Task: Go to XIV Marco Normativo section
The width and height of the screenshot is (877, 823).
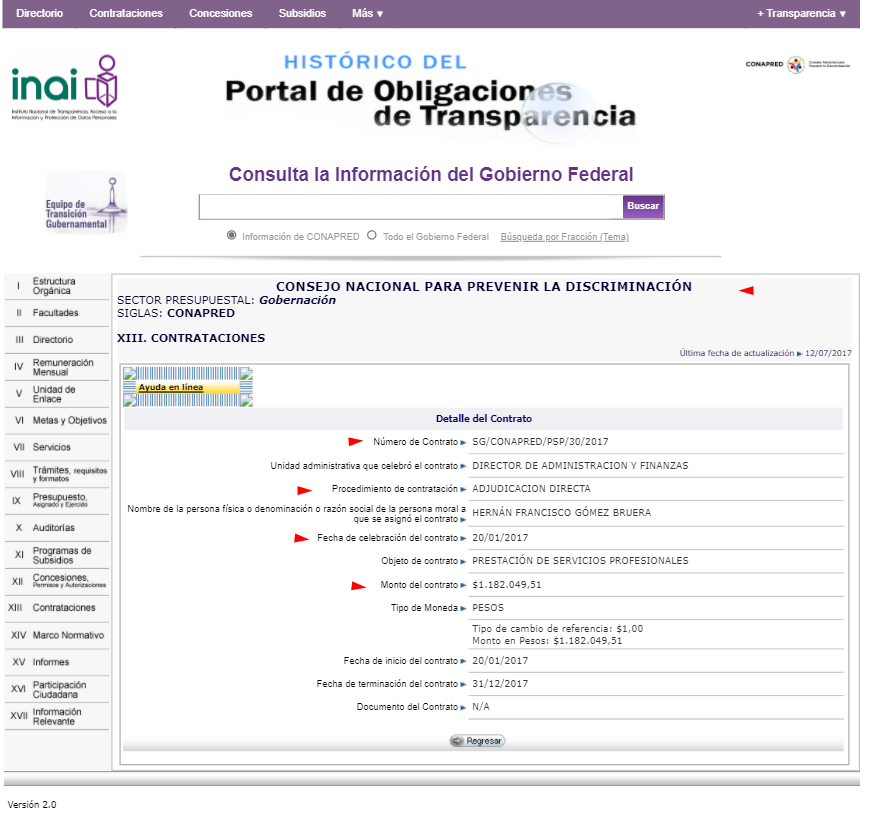Action: (x=56, y=635)
